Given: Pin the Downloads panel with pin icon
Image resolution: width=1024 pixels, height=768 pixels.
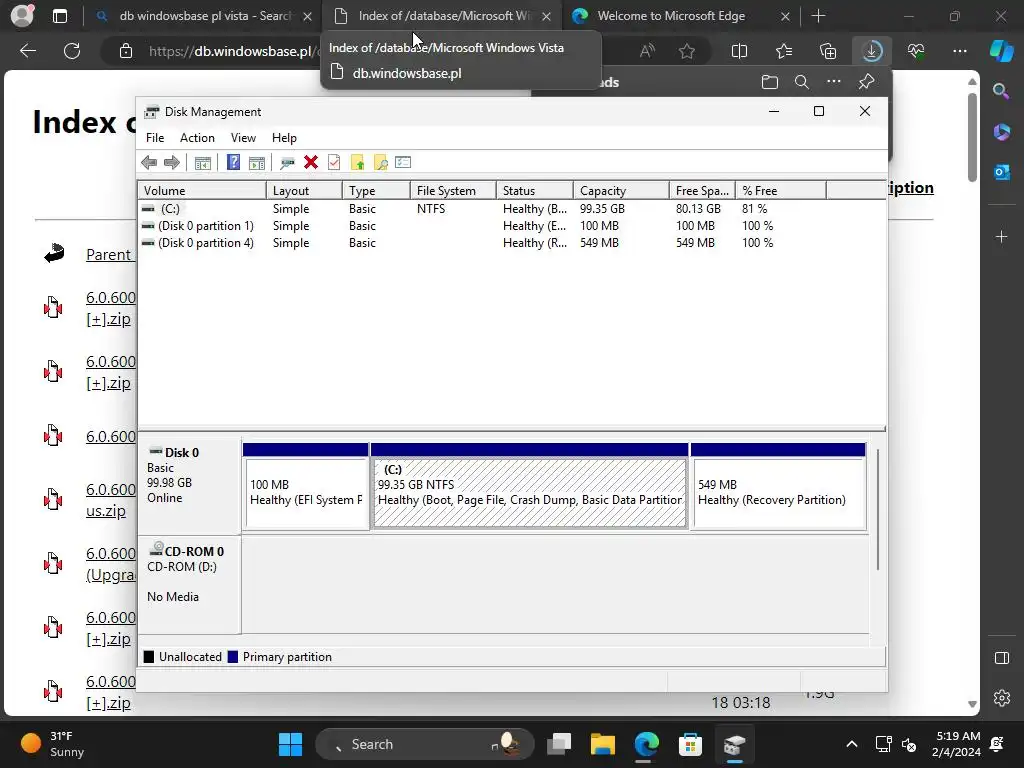Looking at the screenshot, I should [866, 82].
